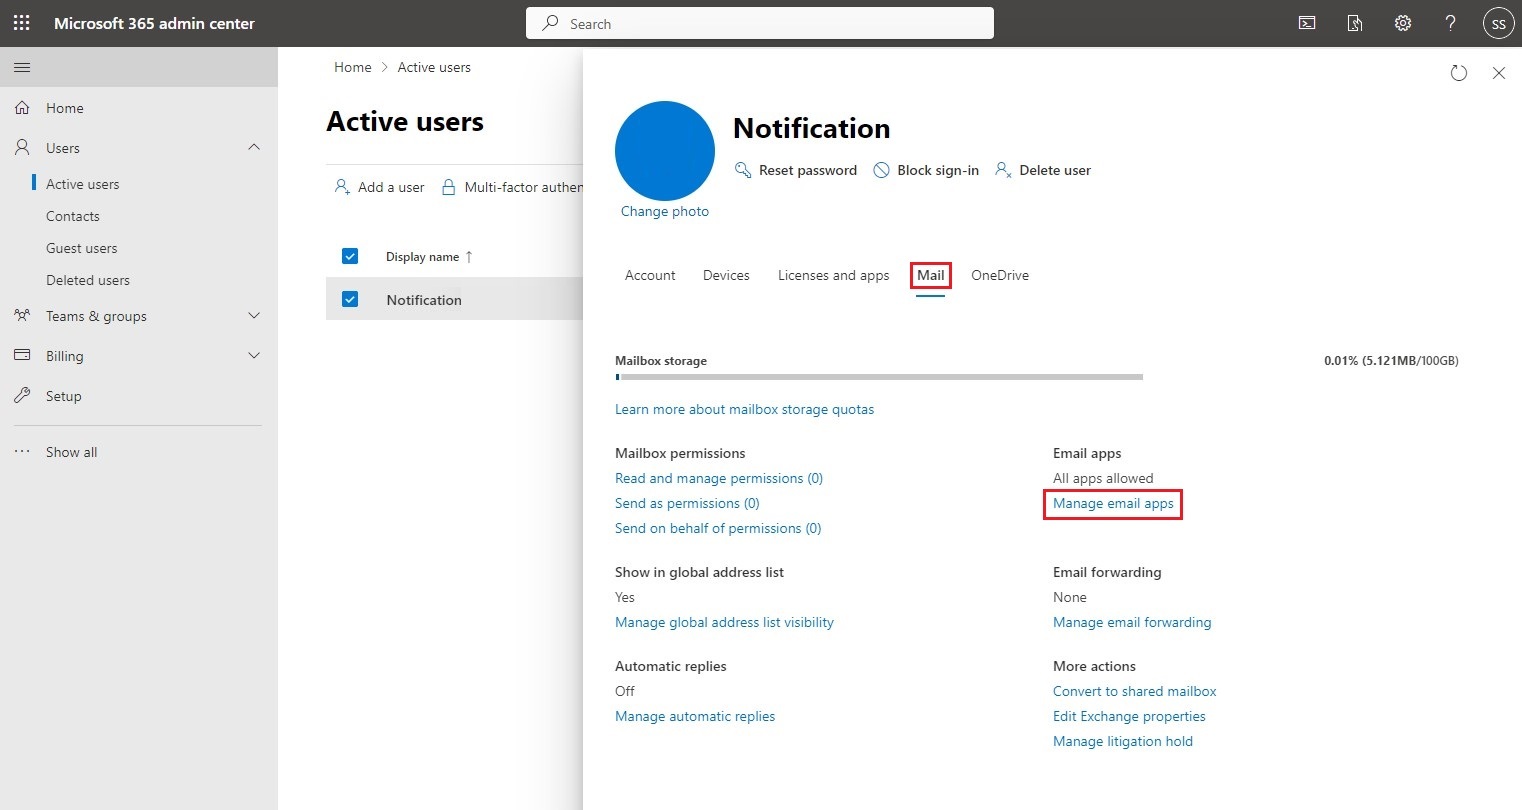Open the feedback icon in the top bar
The image size is (1522, 810).
tap(1354, 22)
